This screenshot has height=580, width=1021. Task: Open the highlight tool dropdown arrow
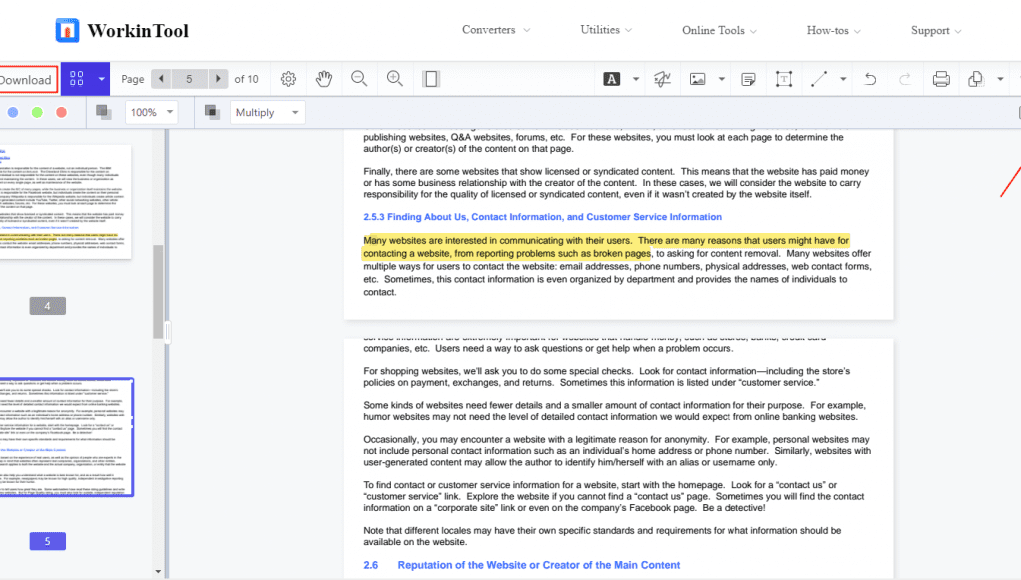coord(636,79)
